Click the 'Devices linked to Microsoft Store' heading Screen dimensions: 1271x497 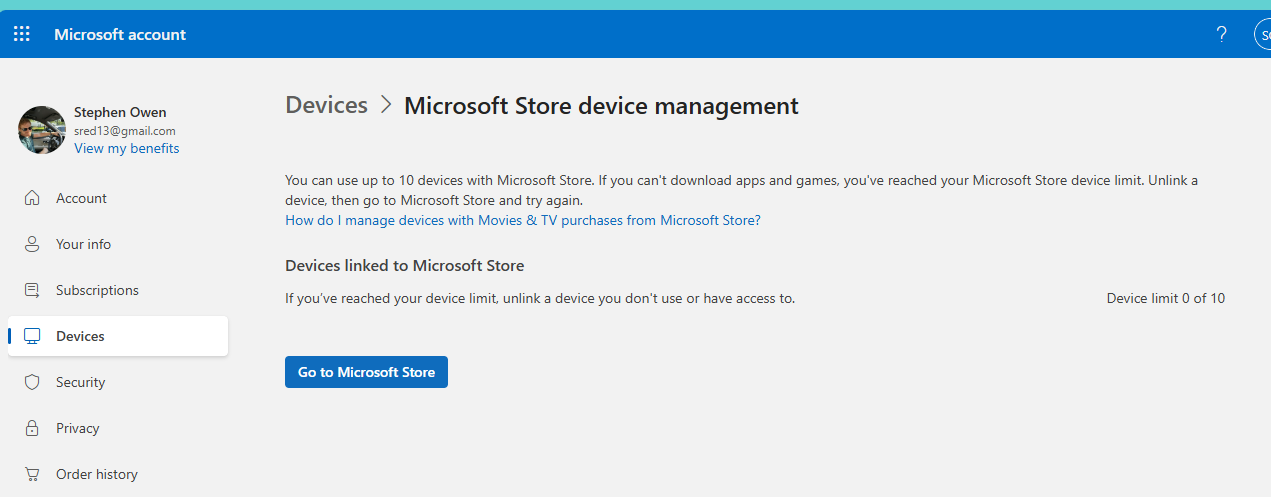pos(405,265)
